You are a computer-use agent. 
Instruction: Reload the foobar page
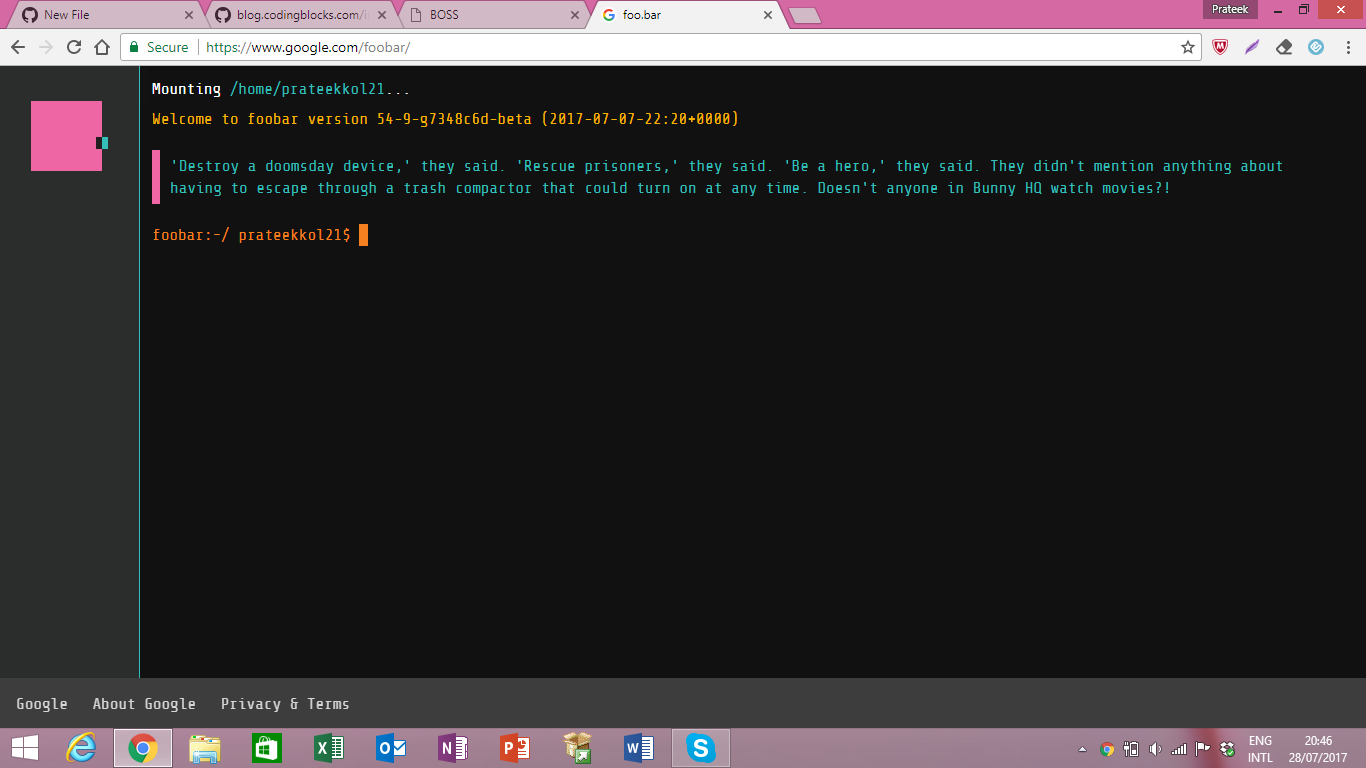[74, 47]
